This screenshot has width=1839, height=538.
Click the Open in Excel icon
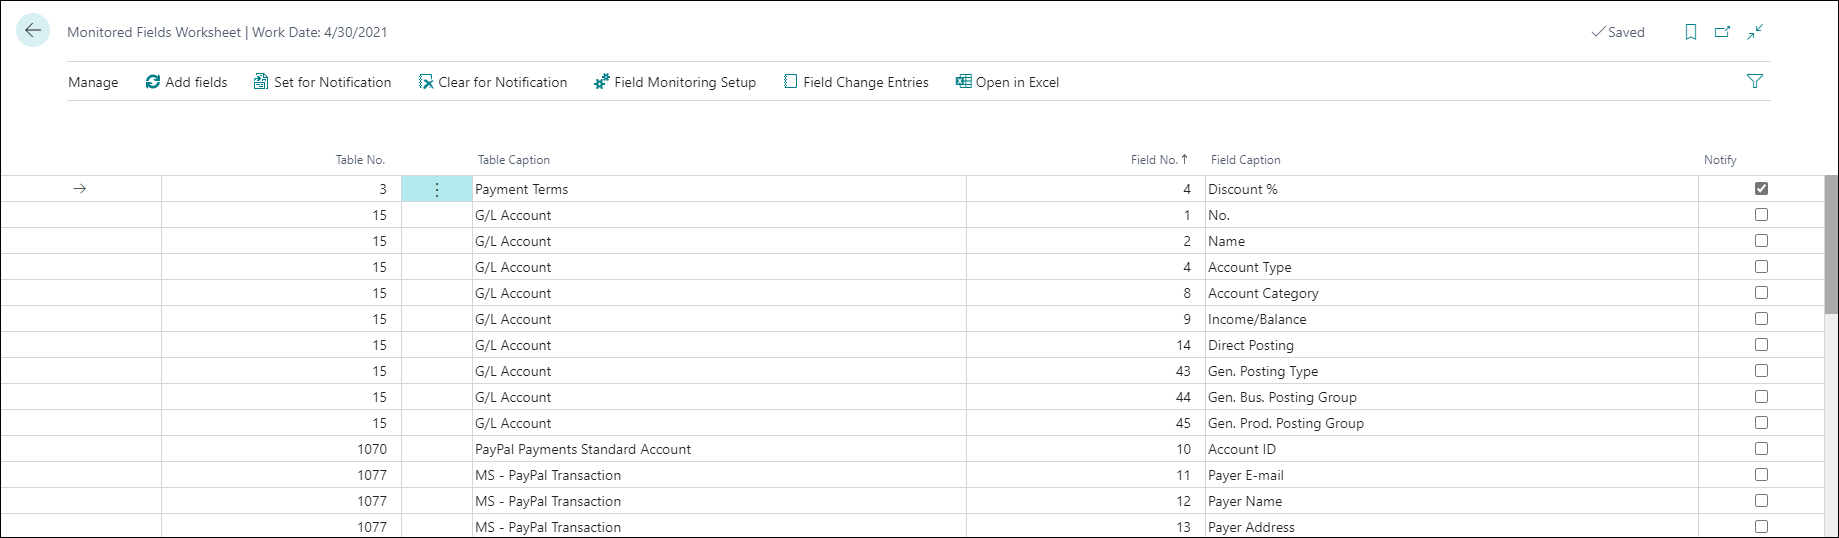[964, 82]
